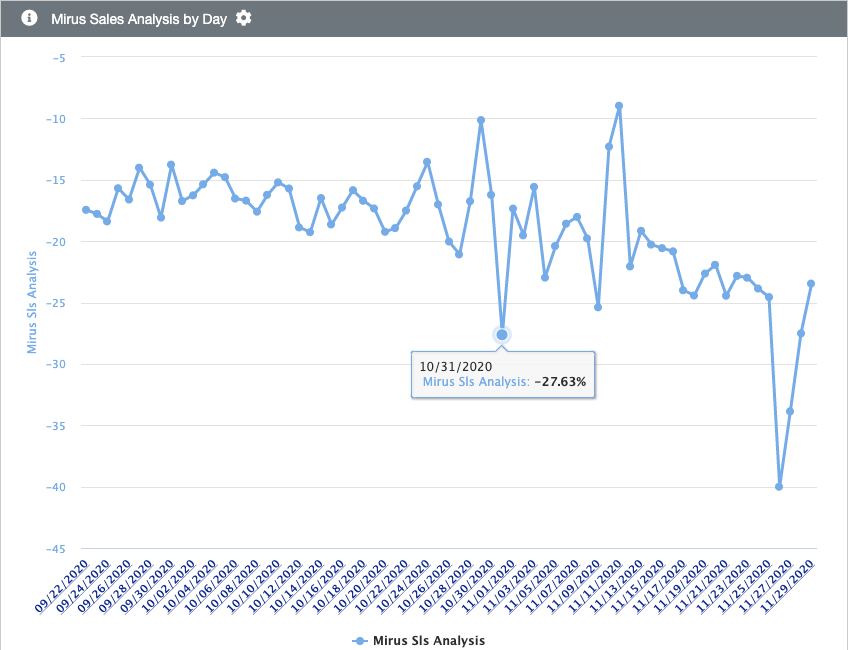Click the 11/01/2020 date on the axis

tap(488, 587)
